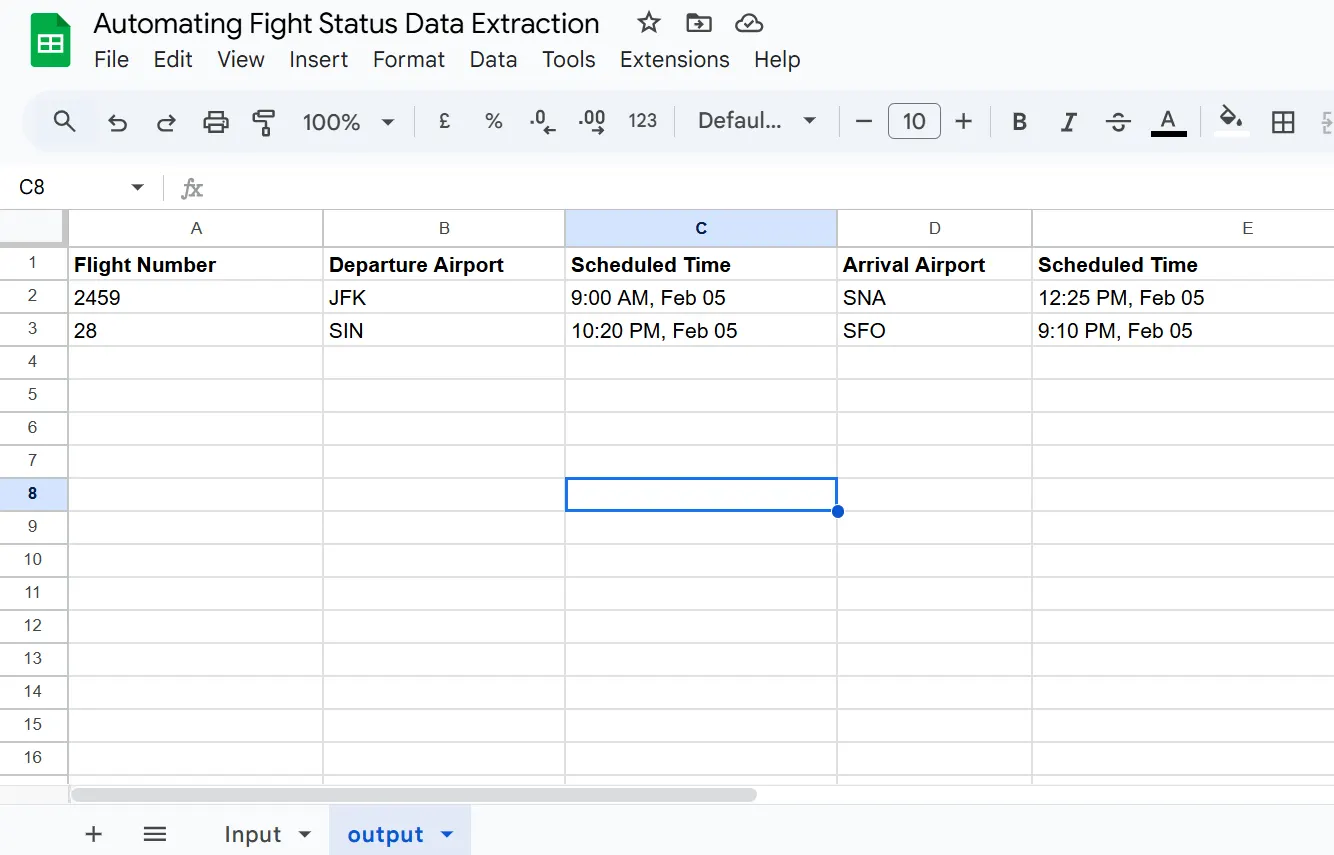This screenshot has width=1334, height=855.
Task: Select the 12:25 PM, Feb 05 cell
Action: [x=1183, y=298]
